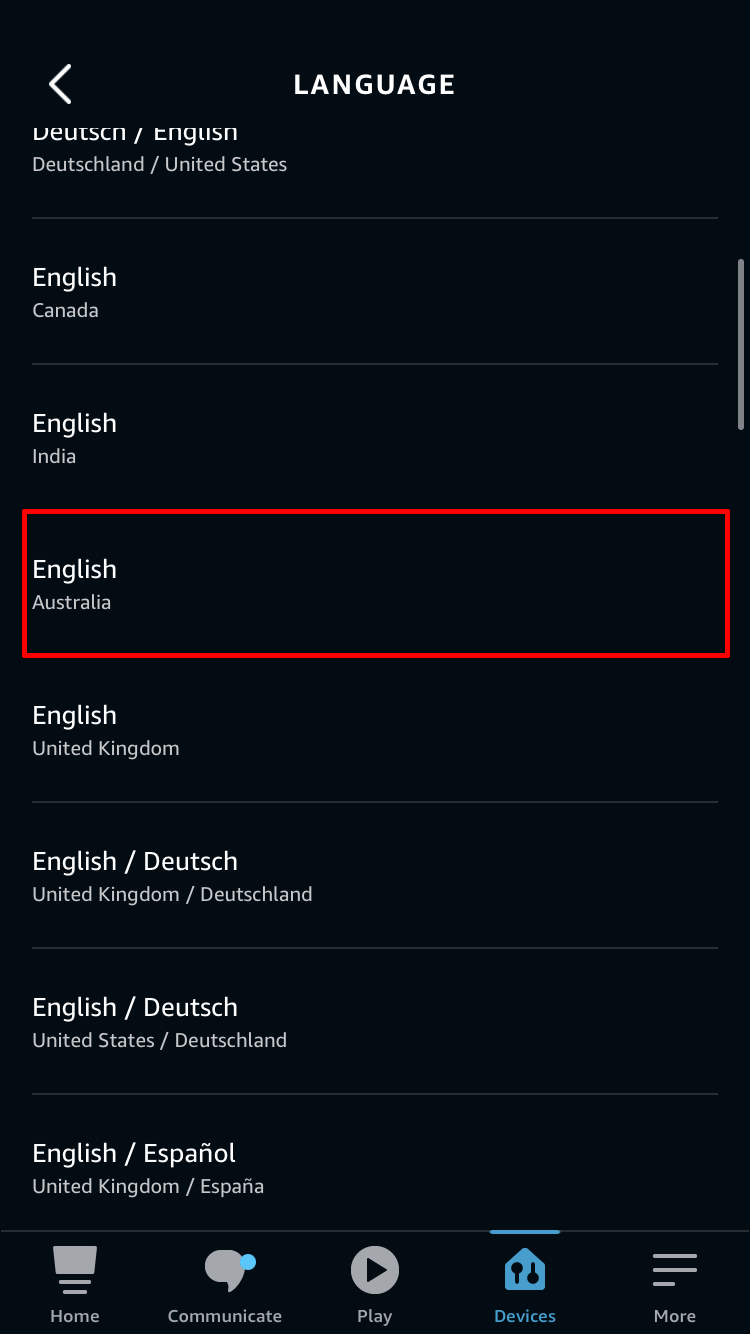The width and height of the screenshot is (750, 1334).
Task: Open the Home tab icon
Action: 75,1269
